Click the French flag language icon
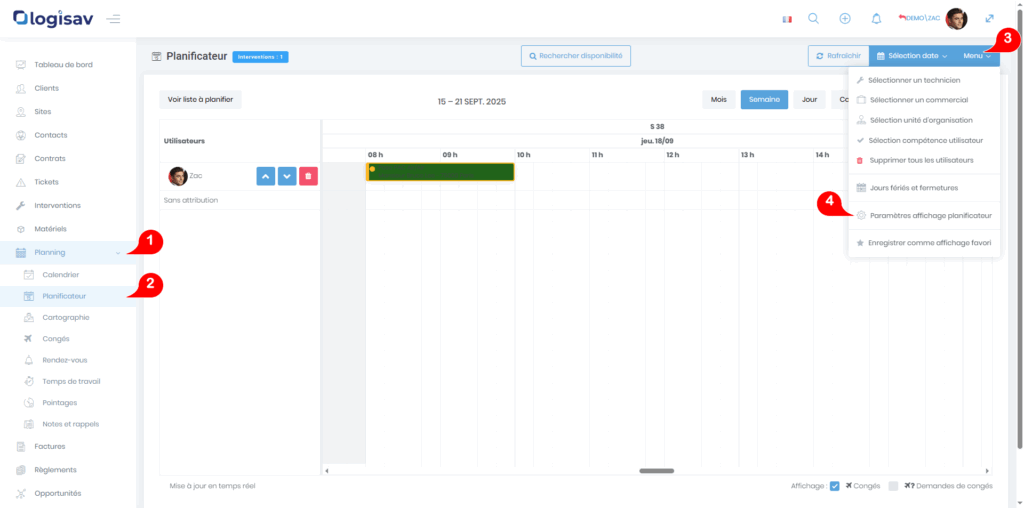The width and height of the screenshot is (1024, 508). pyautogui.click(x=787, y=19)
